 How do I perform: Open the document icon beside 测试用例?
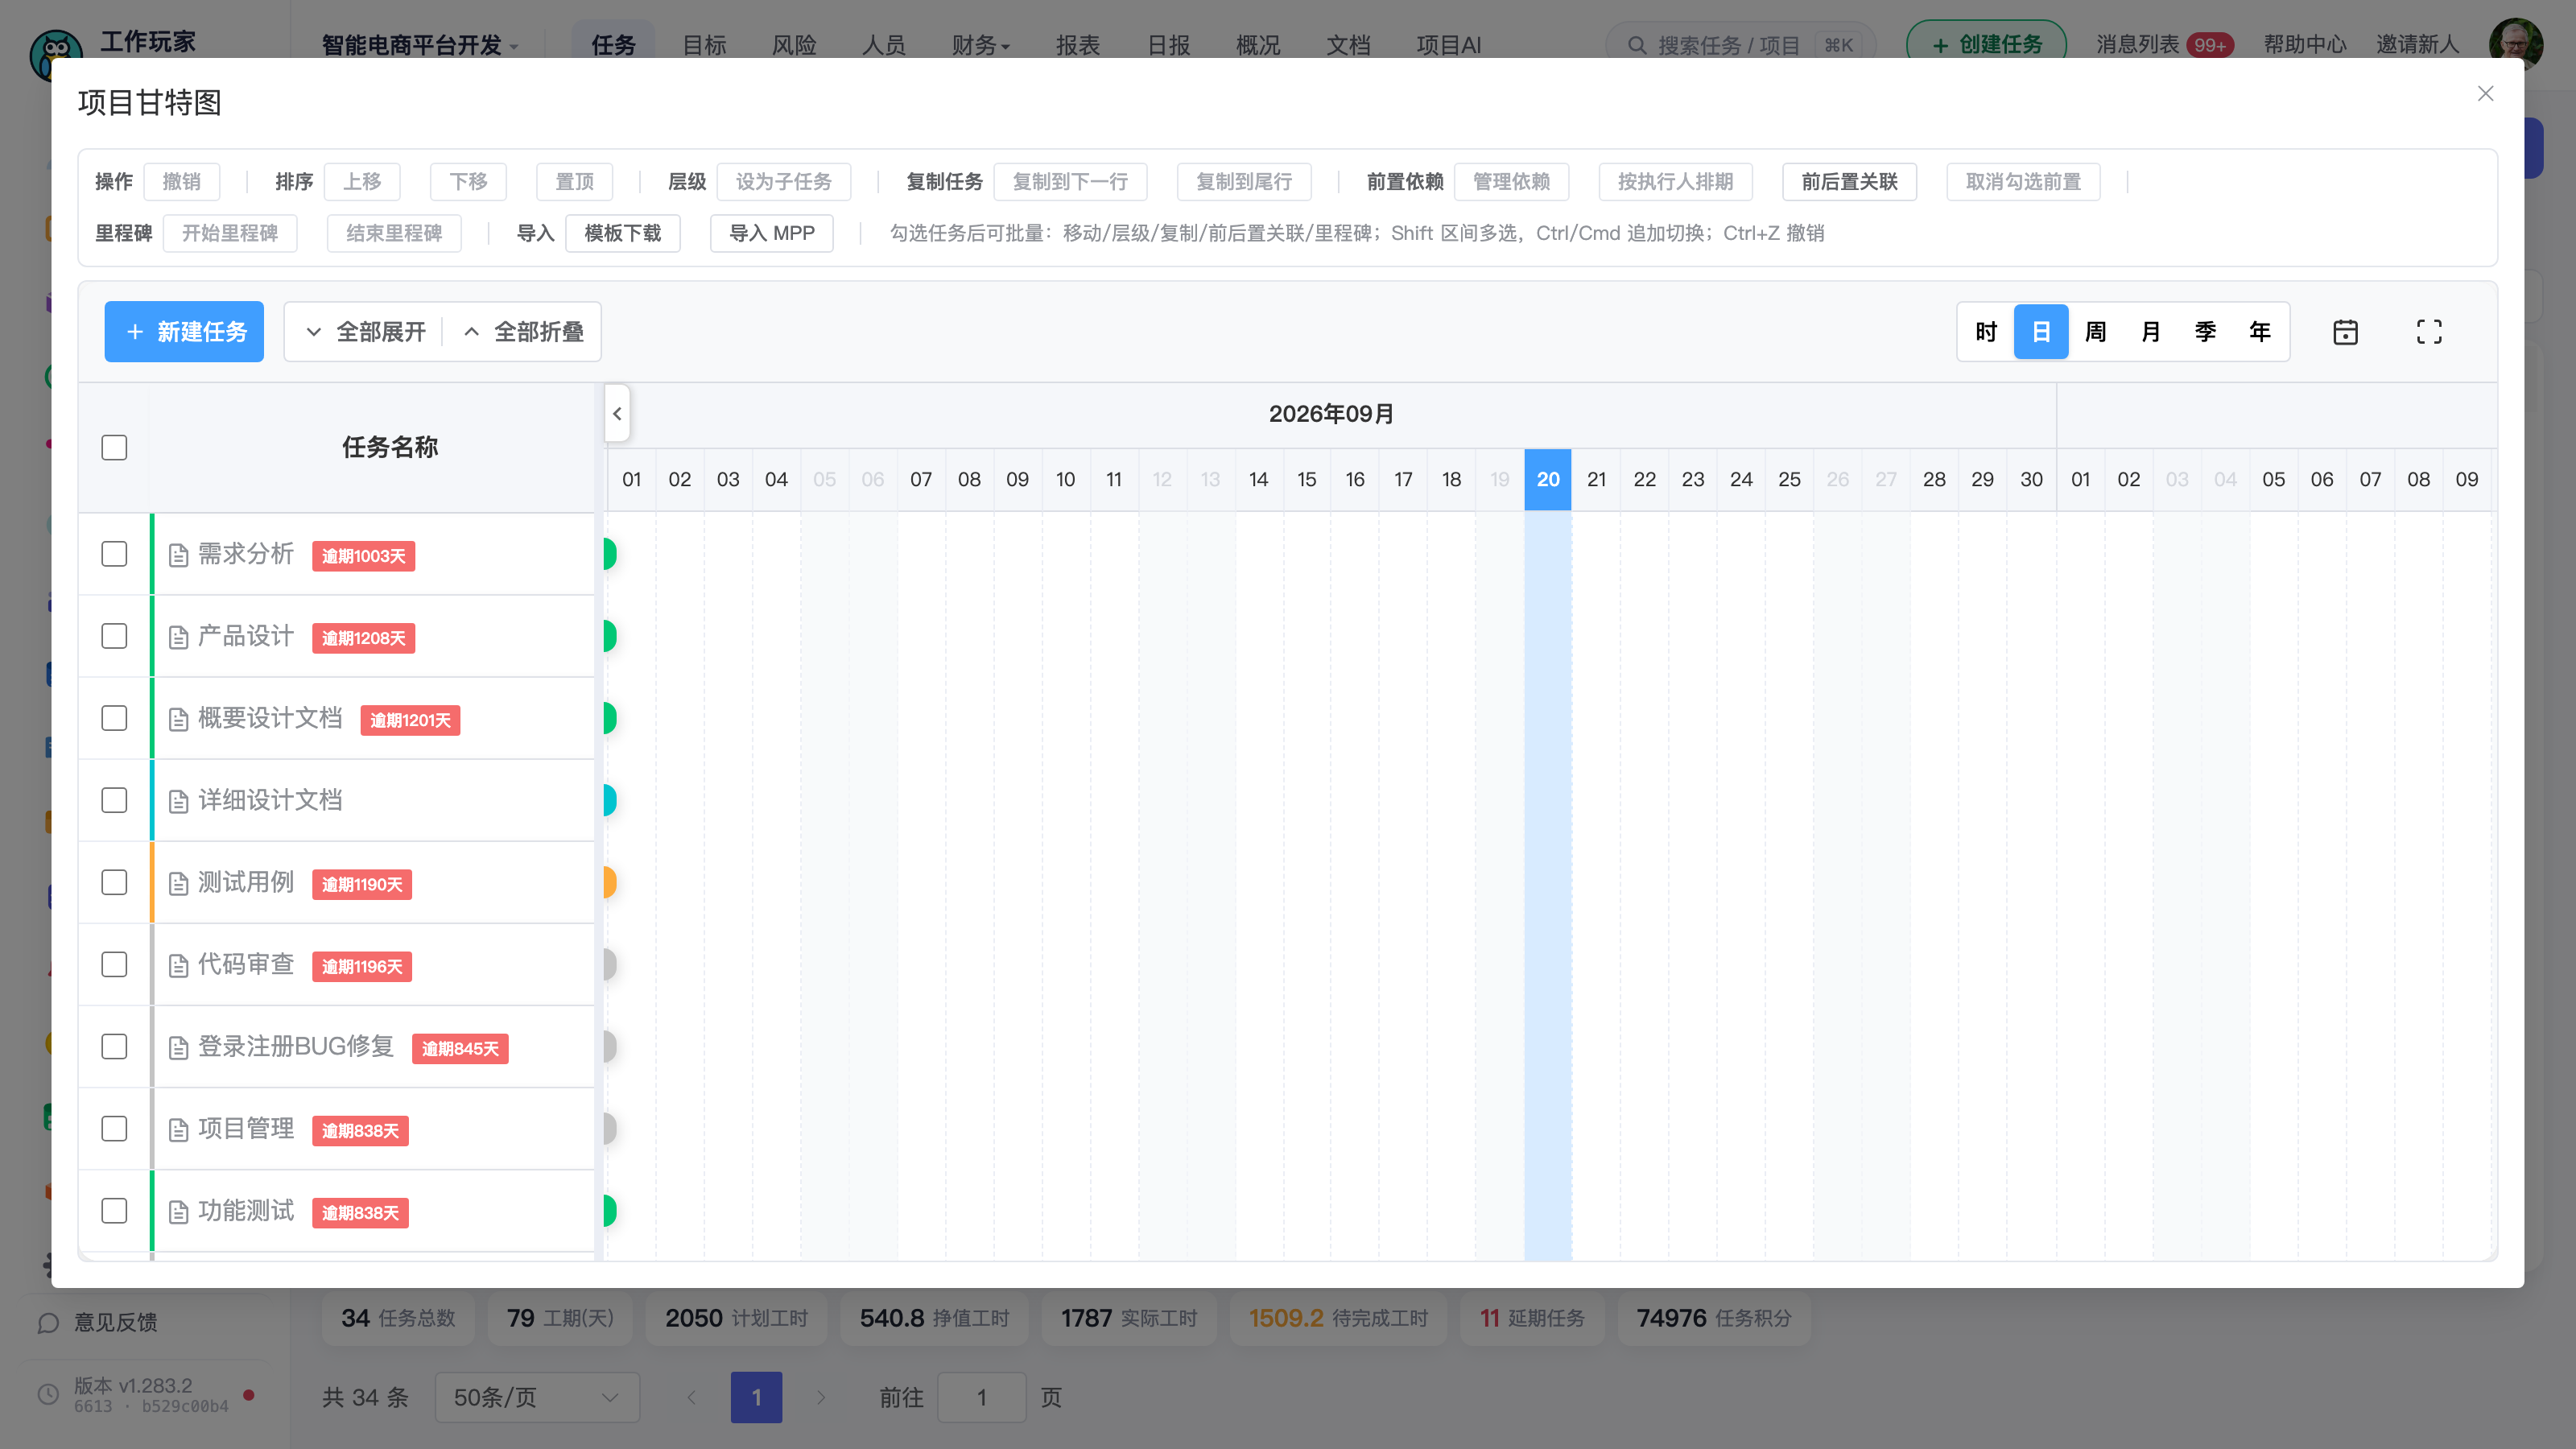[x=178, y=883]
